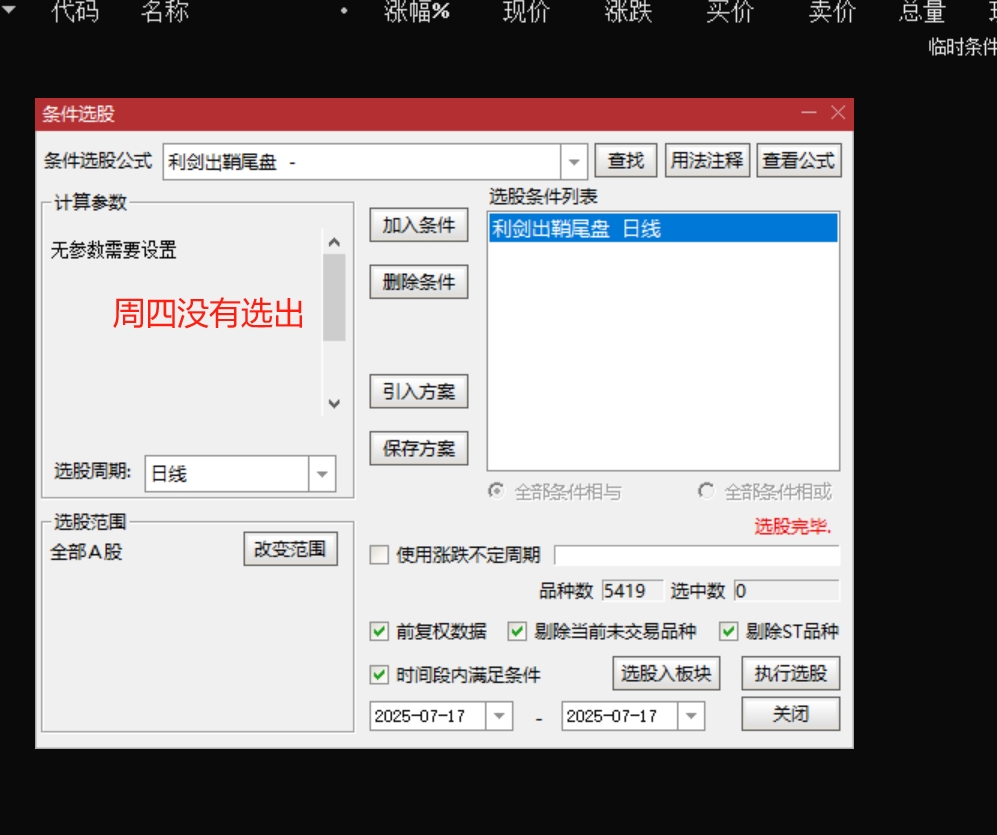Minimize the 条件选股 dialog

(x=809, y=113)
